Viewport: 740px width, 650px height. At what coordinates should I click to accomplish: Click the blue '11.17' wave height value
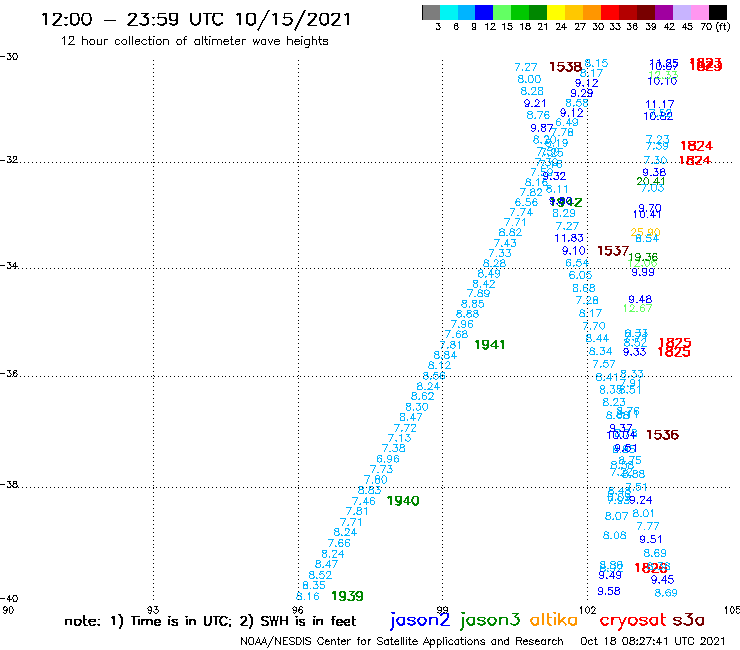pyautogui.click(x=659, y=104)
